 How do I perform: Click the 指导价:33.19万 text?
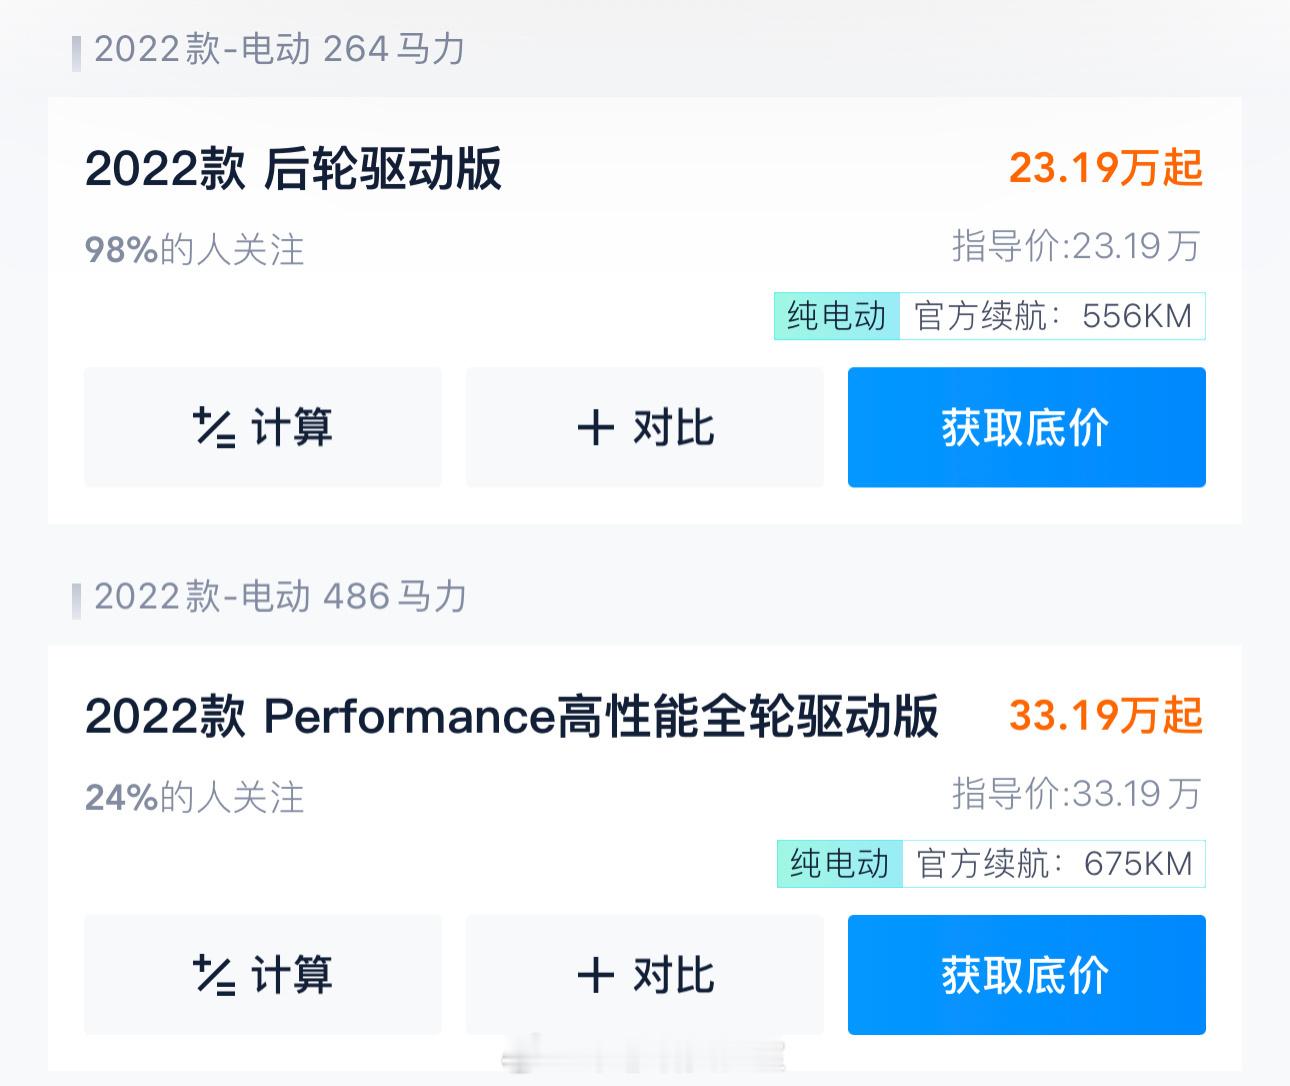pos(1076,794)
